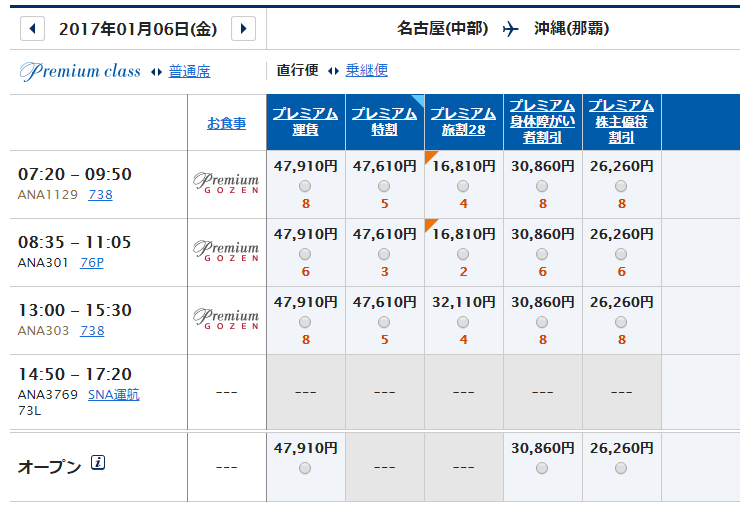748x511 pixels.
Task: Click Premium Gozen logo for ANA1129
Action: 226,183
